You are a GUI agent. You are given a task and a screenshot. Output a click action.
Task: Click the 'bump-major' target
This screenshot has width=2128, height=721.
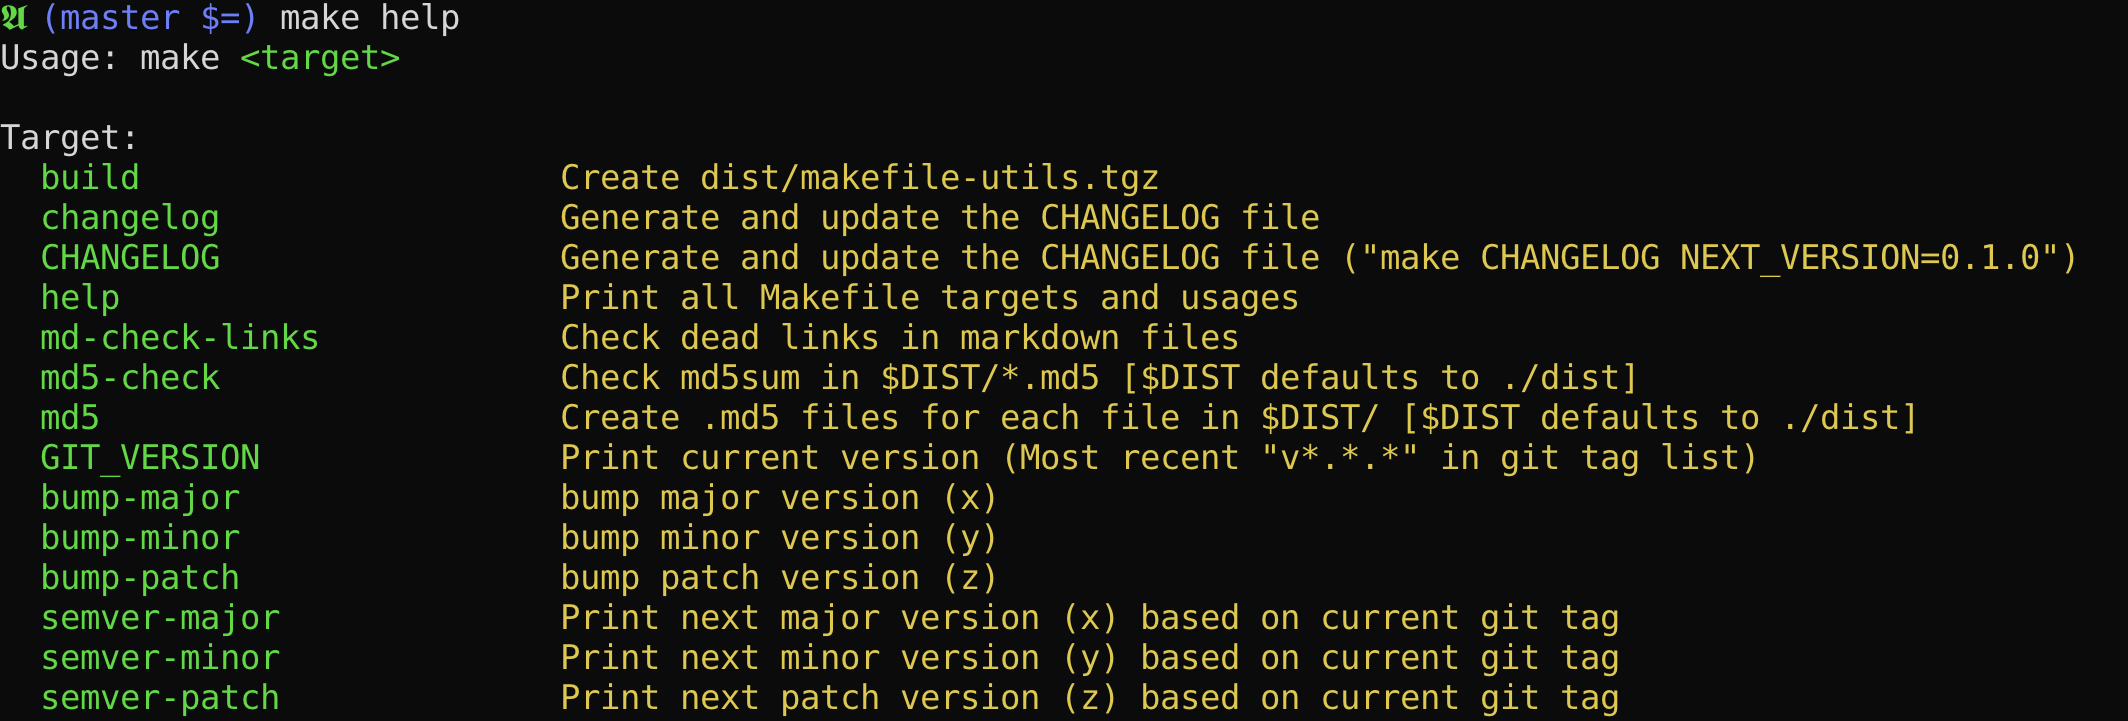coord(140,498)
